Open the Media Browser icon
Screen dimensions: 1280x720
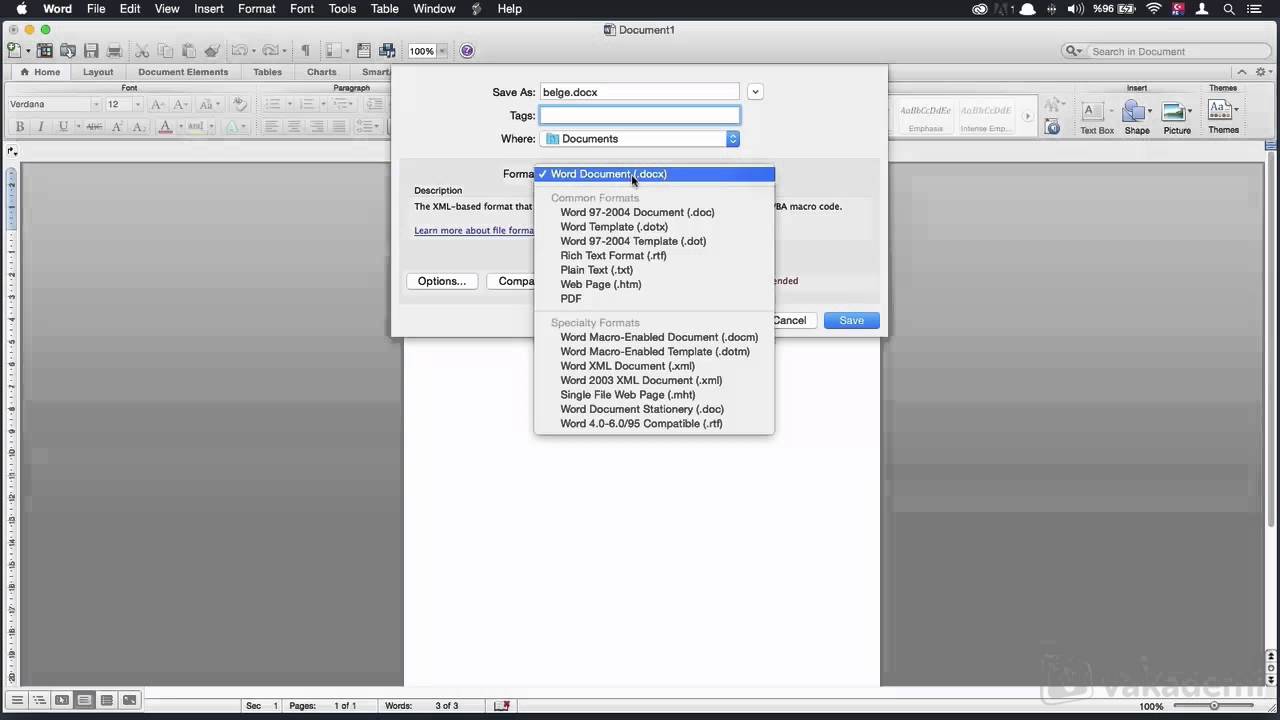(x=386, y=50)
